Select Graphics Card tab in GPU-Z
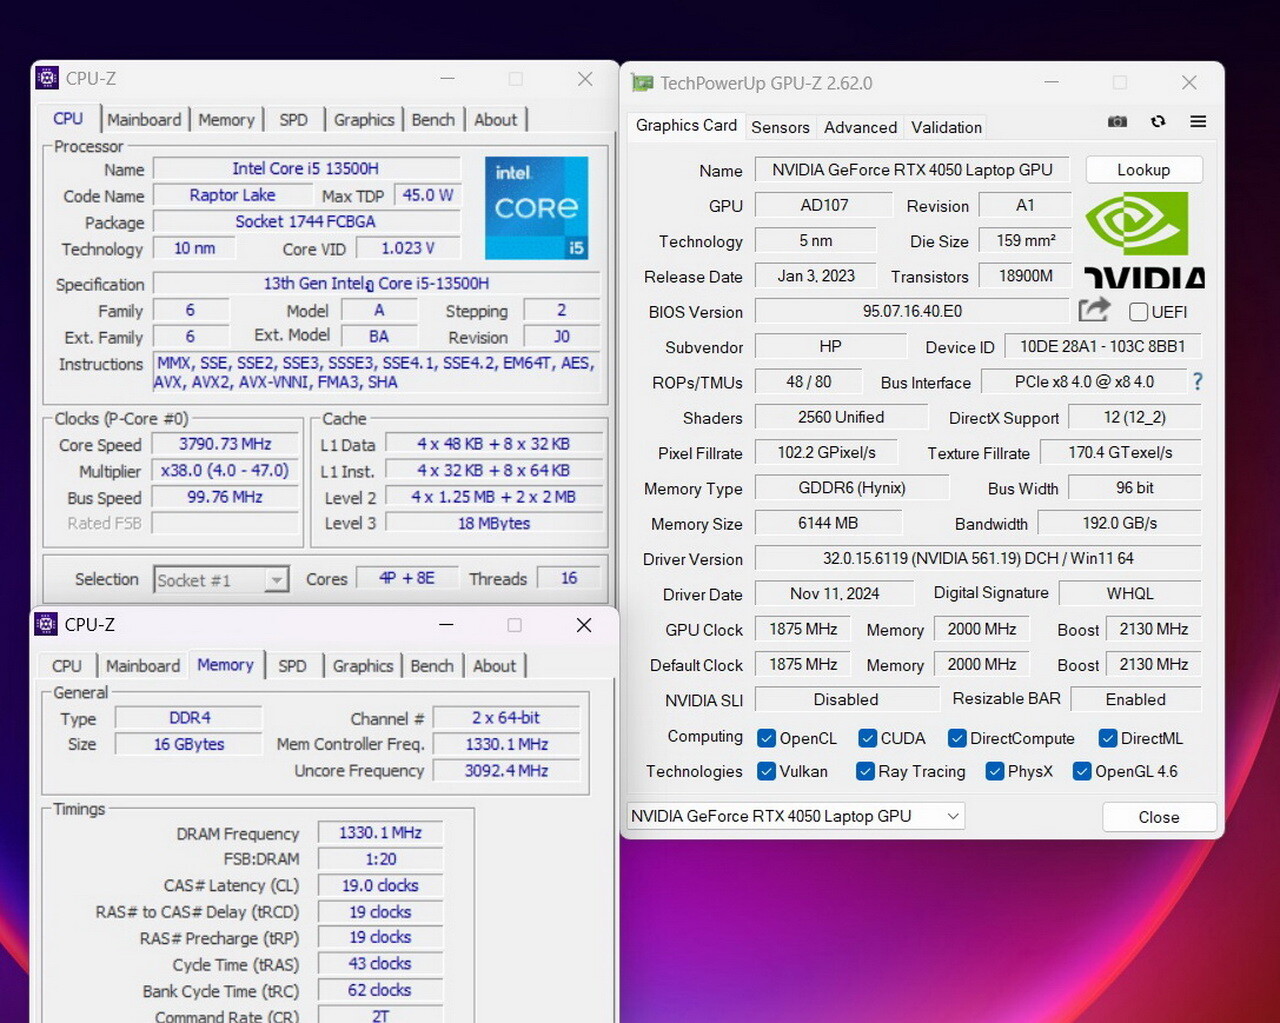Screen dimensions: 1280x1023 pos(686,125)
